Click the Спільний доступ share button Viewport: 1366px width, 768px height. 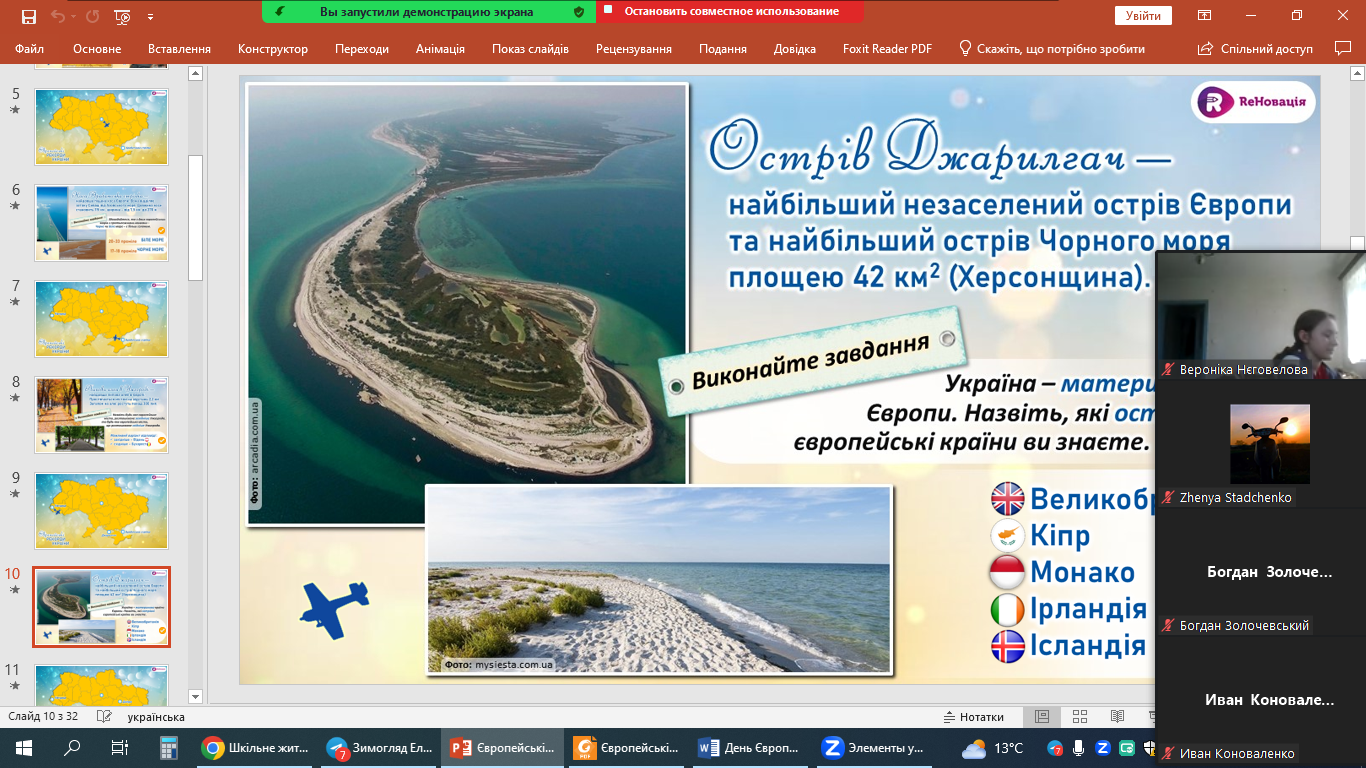coord(1255,48)
